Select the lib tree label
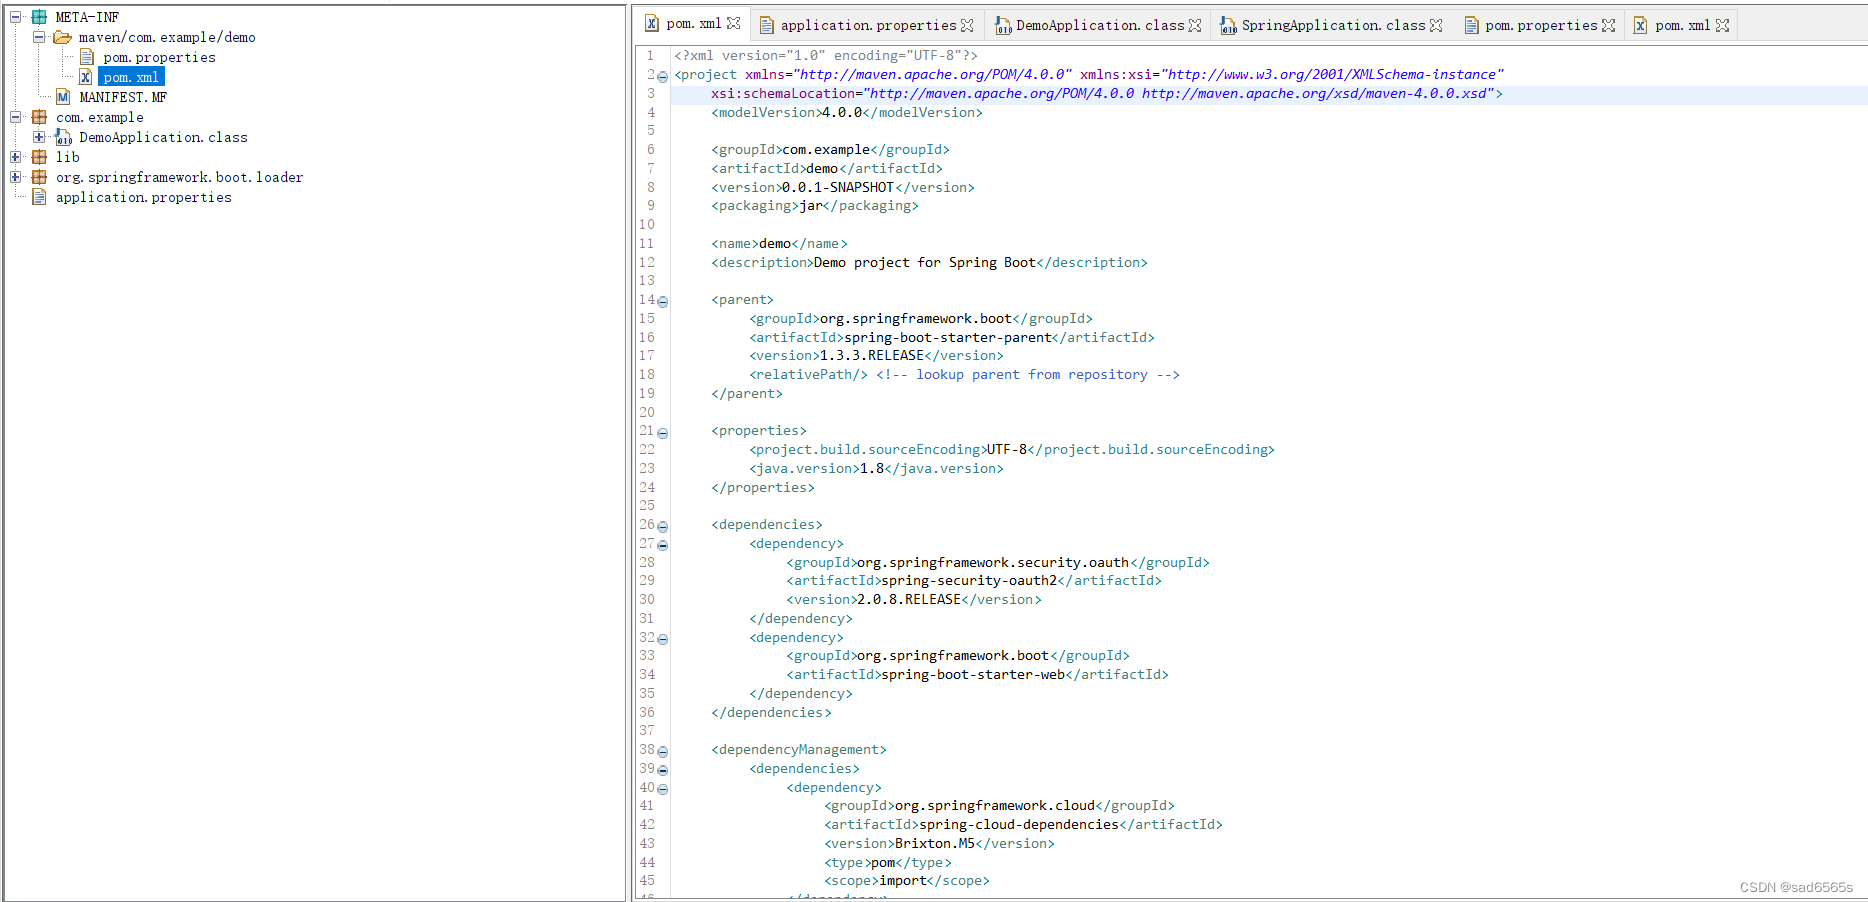The width and height of the screenshot is (1868, 902). (x=67, y=157)
